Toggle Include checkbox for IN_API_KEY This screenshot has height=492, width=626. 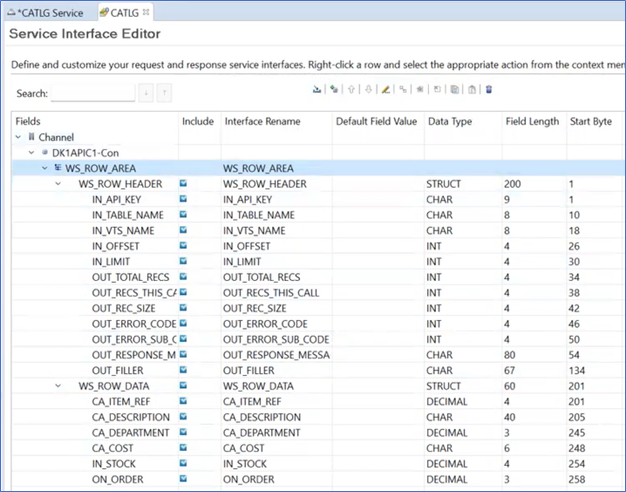(183, 199)
